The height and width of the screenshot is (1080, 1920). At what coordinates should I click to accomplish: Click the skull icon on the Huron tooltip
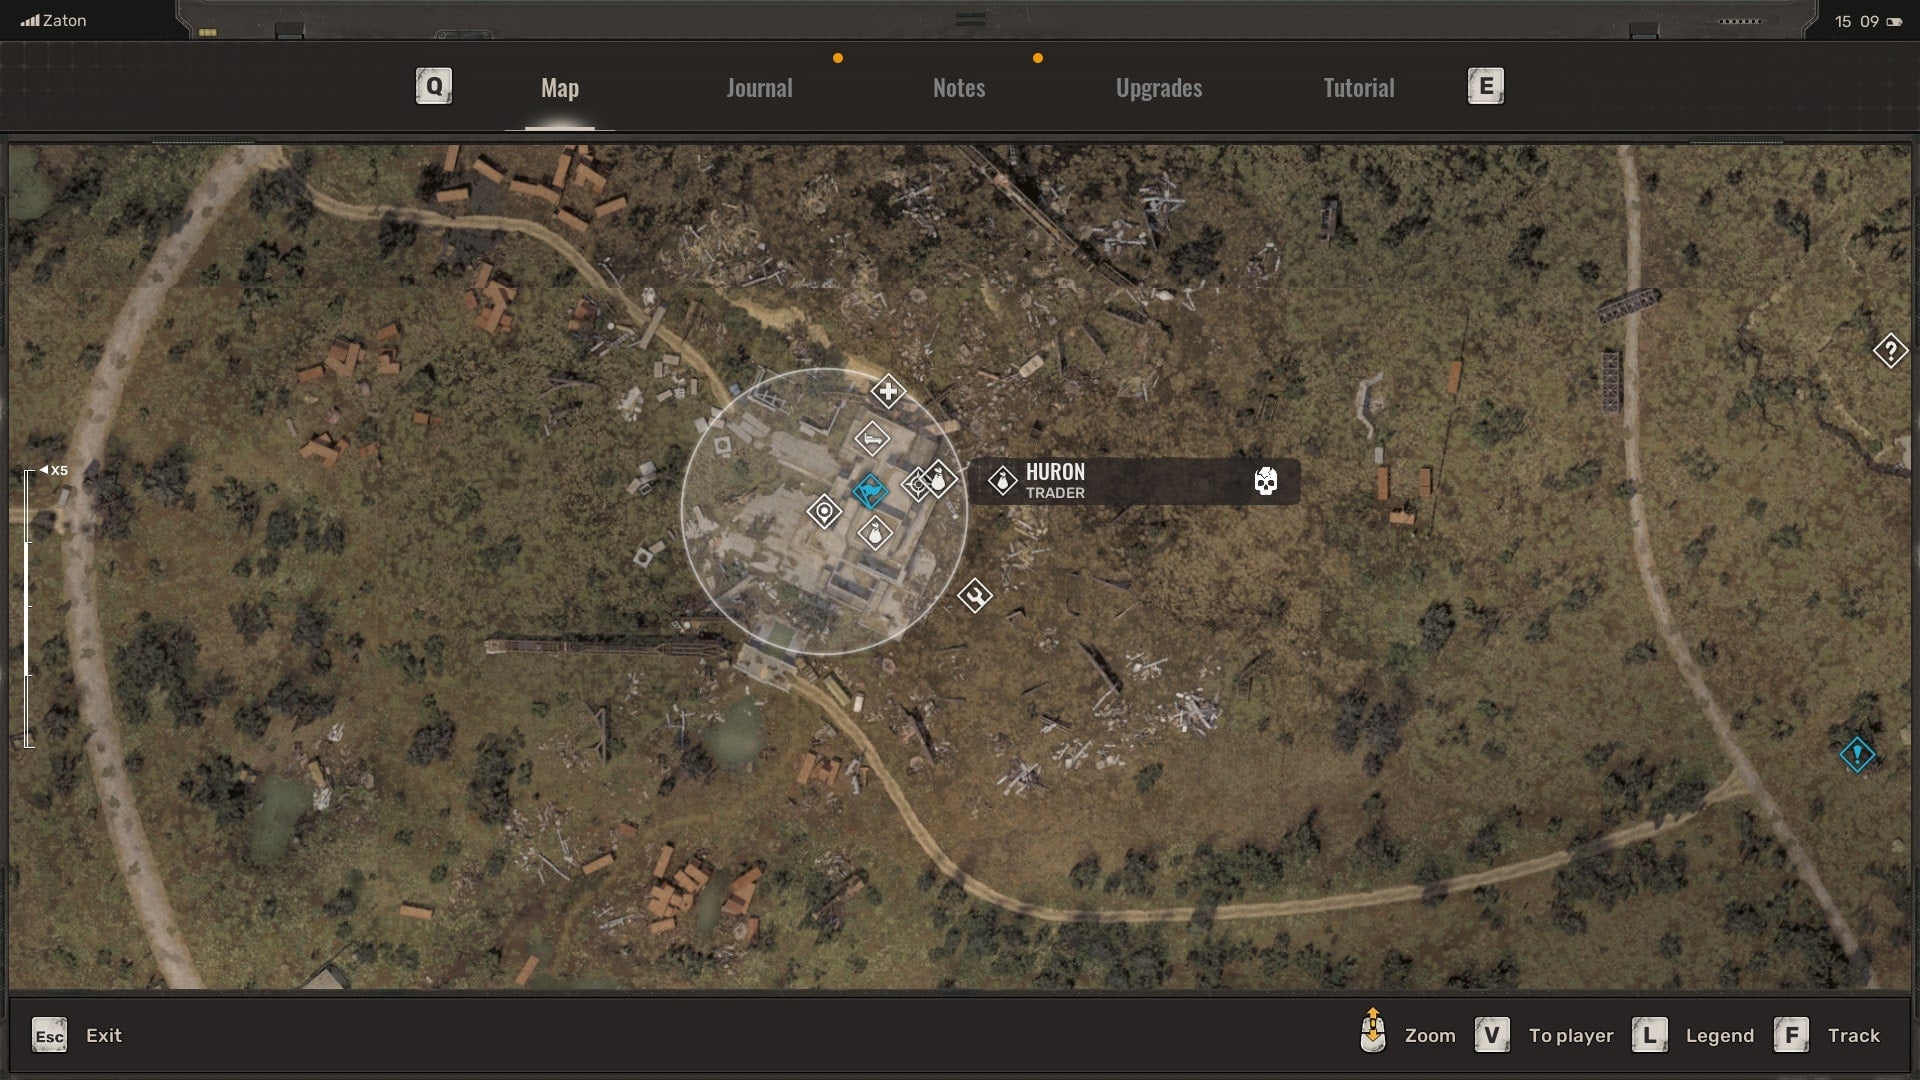(1266, 481)
